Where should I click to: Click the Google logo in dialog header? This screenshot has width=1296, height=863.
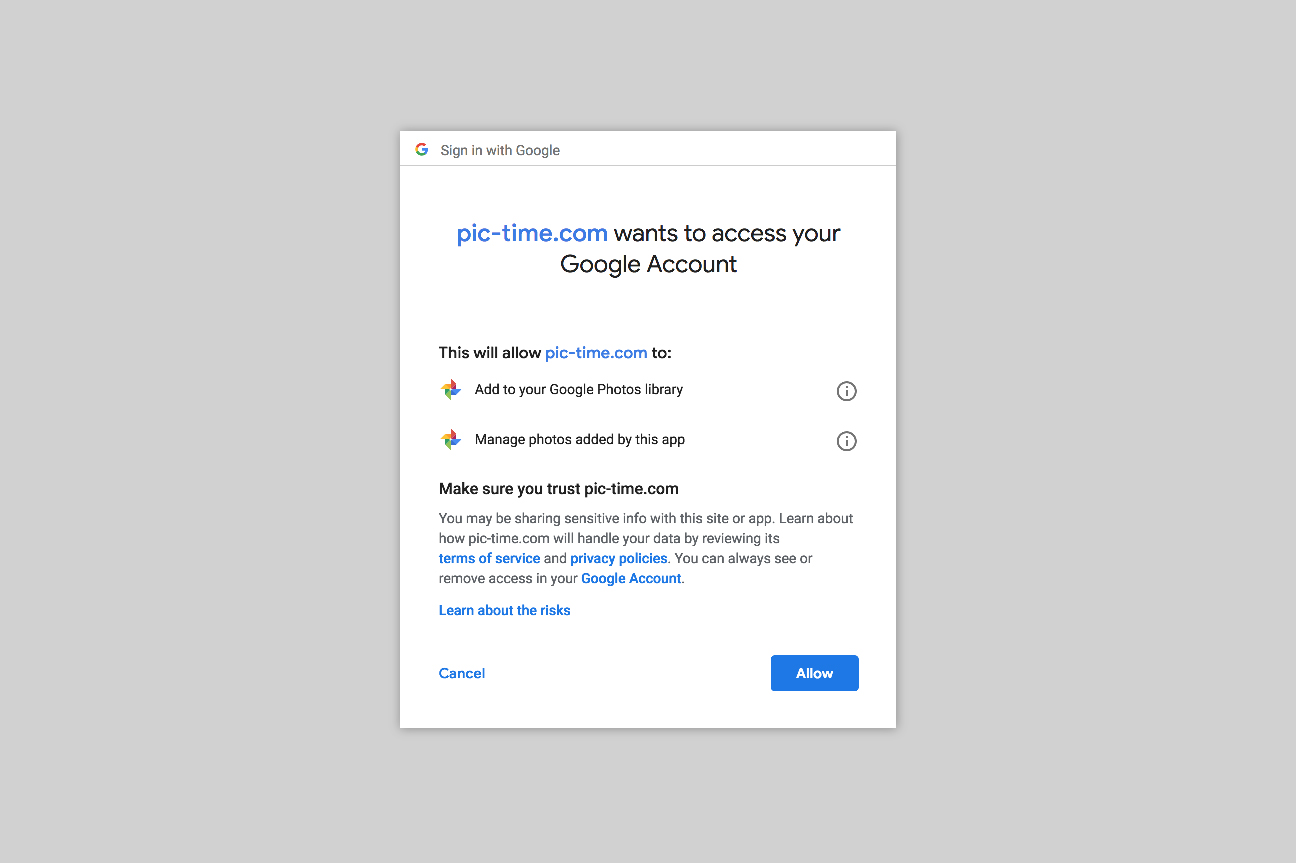click(422, 149)
